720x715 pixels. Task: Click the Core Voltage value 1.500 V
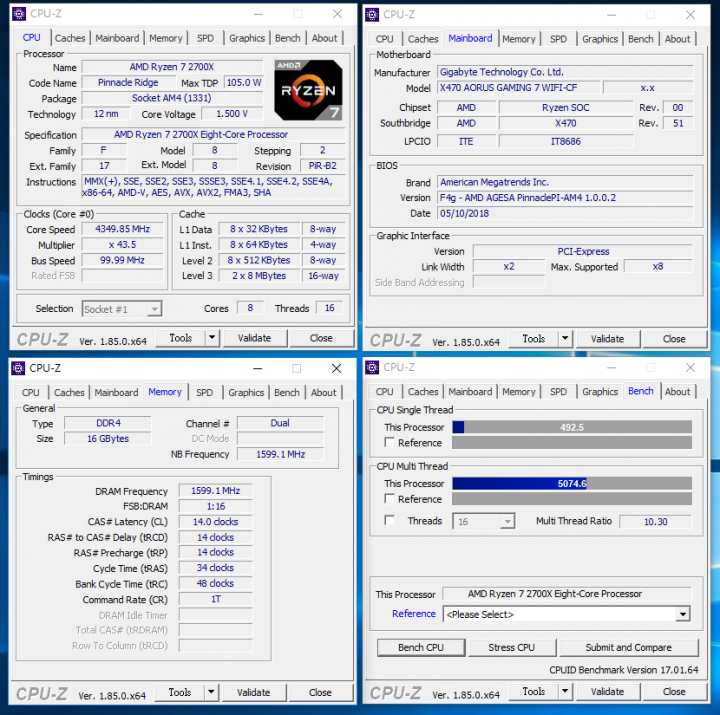tap(232, 114)
